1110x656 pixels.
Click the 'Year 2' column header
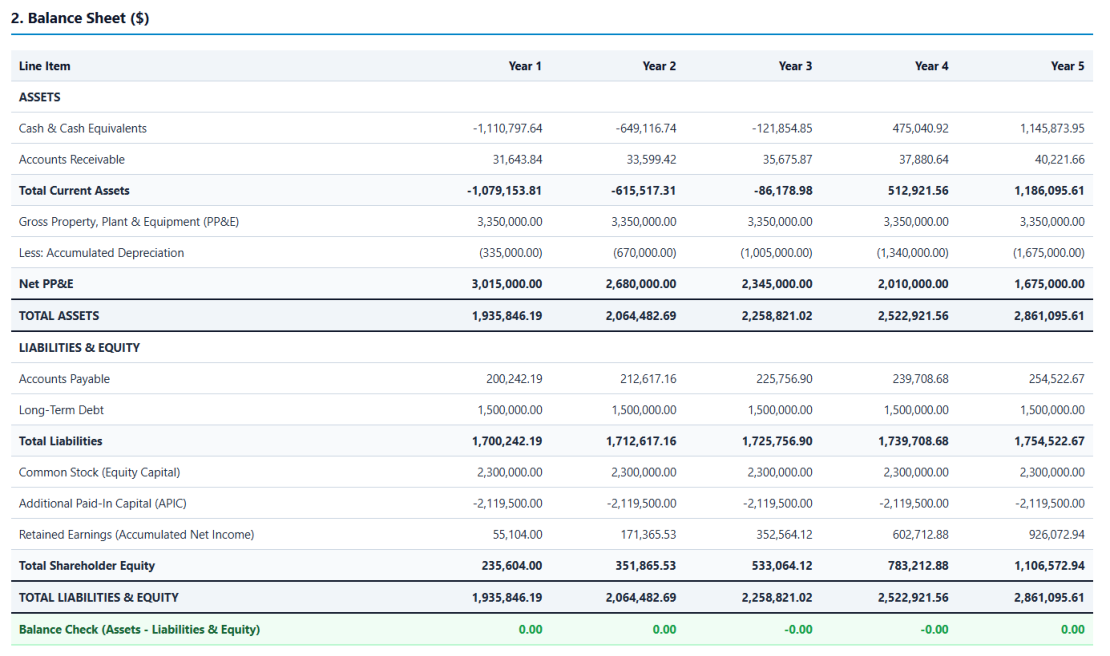(659, 66)
